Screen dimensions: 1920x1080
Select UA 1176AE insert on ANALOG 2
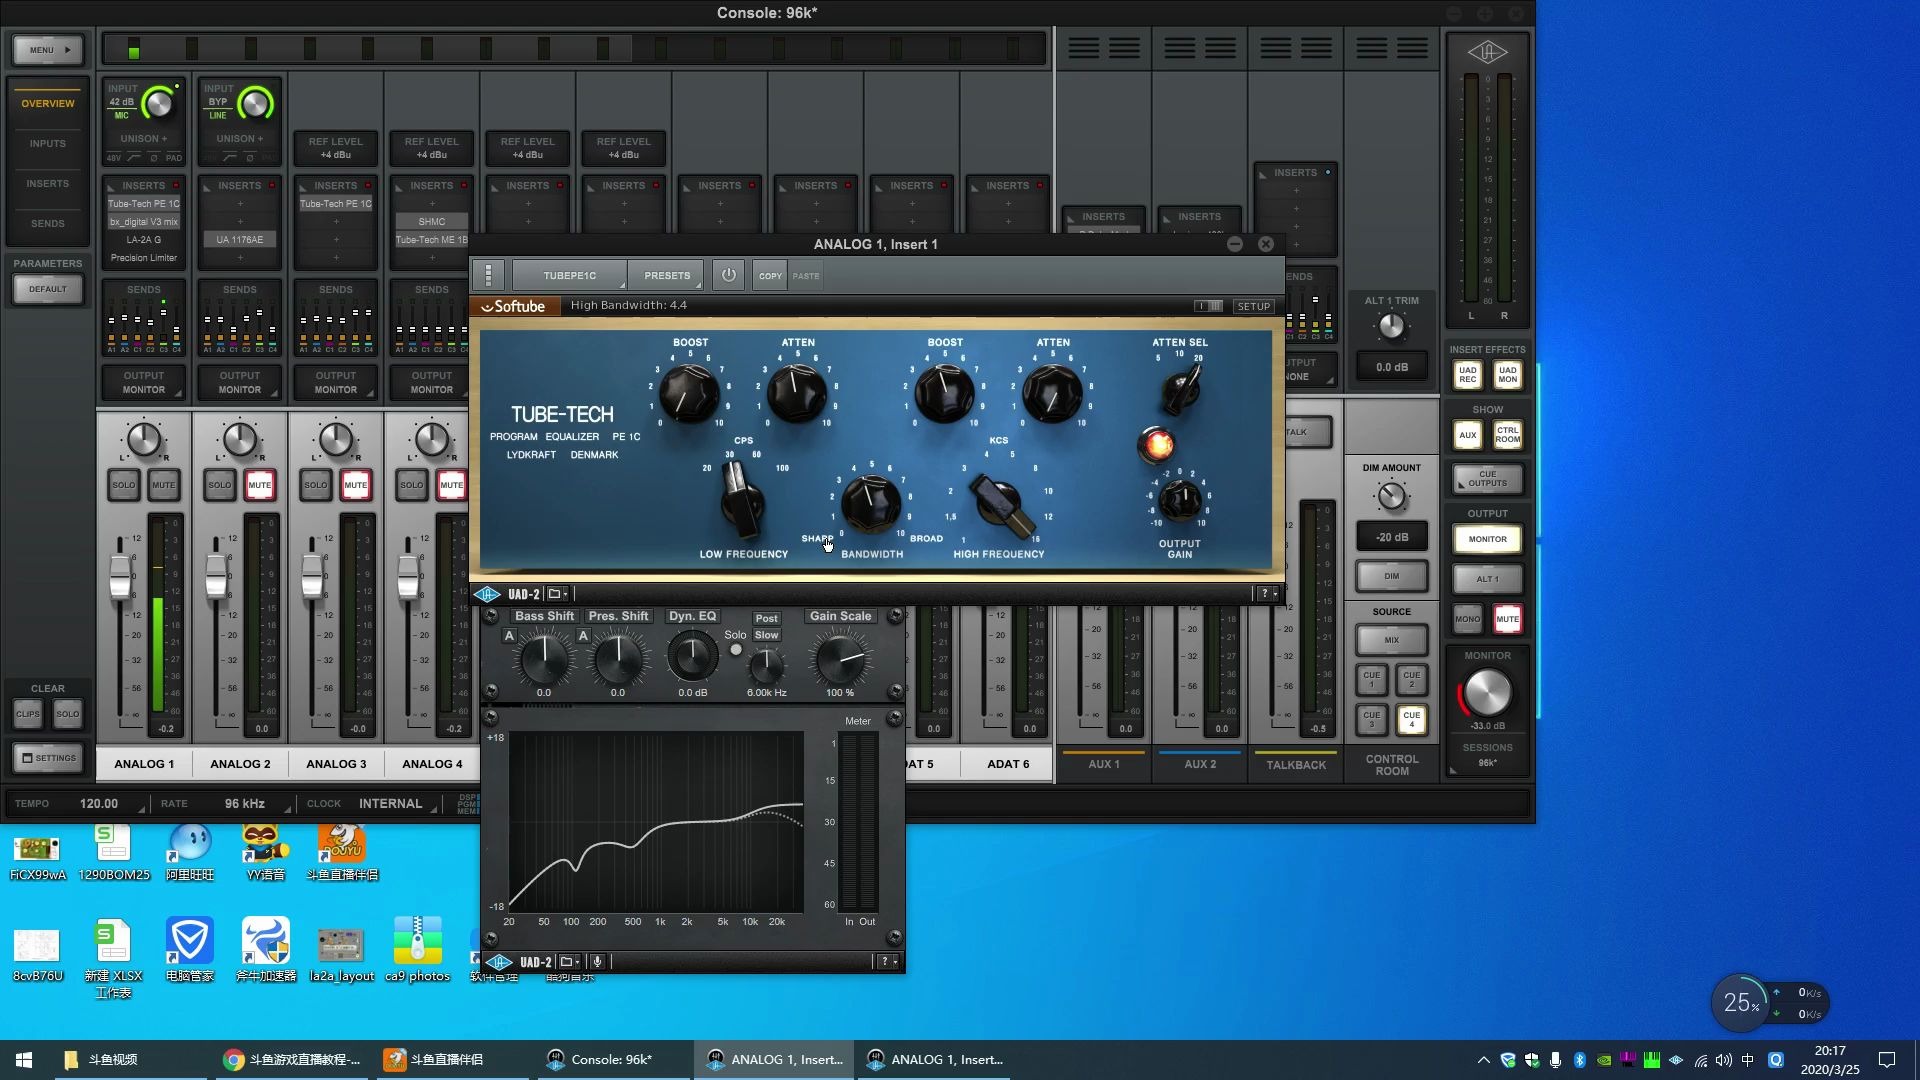239,240
